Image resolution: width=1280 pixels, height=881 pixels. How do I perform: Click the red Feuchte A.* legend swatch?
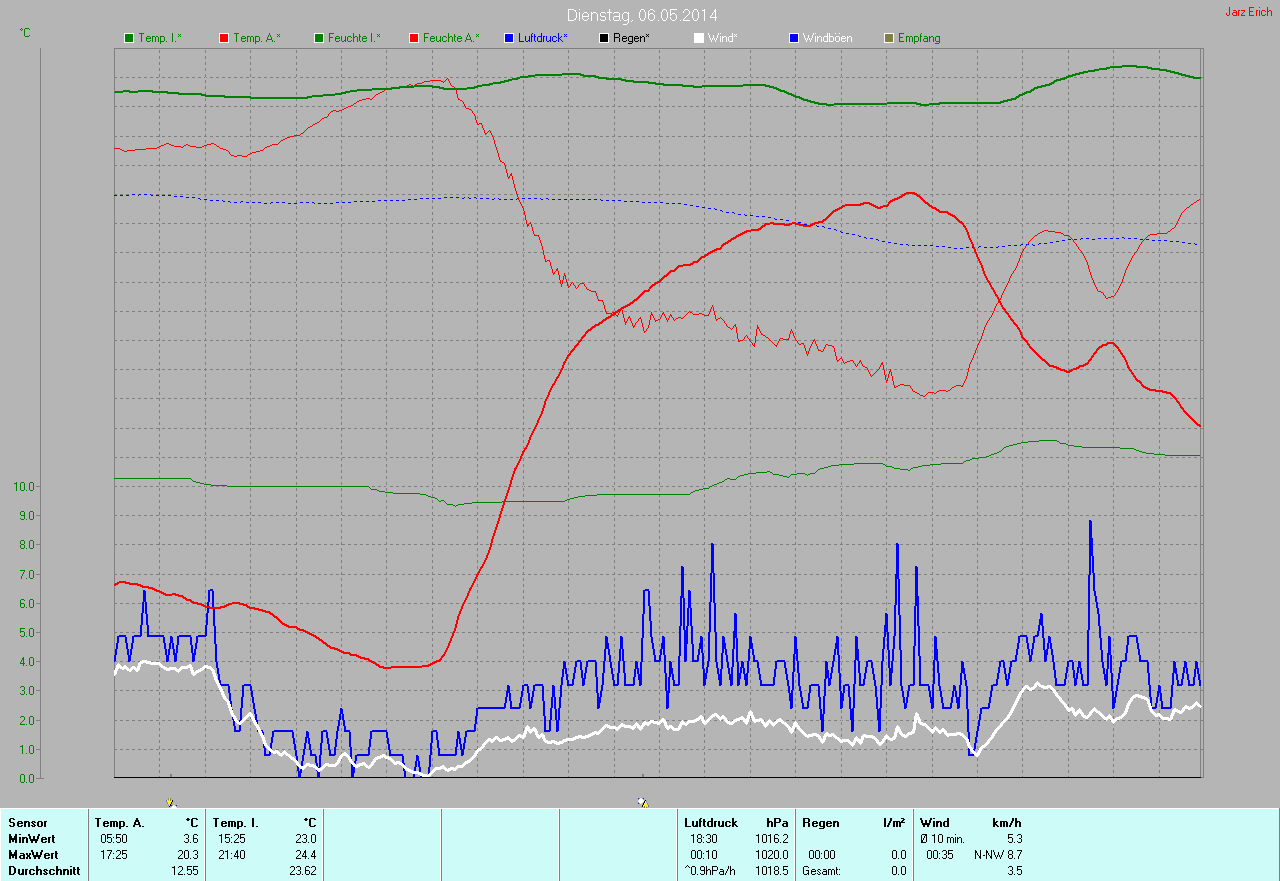[x=413, y=38]
